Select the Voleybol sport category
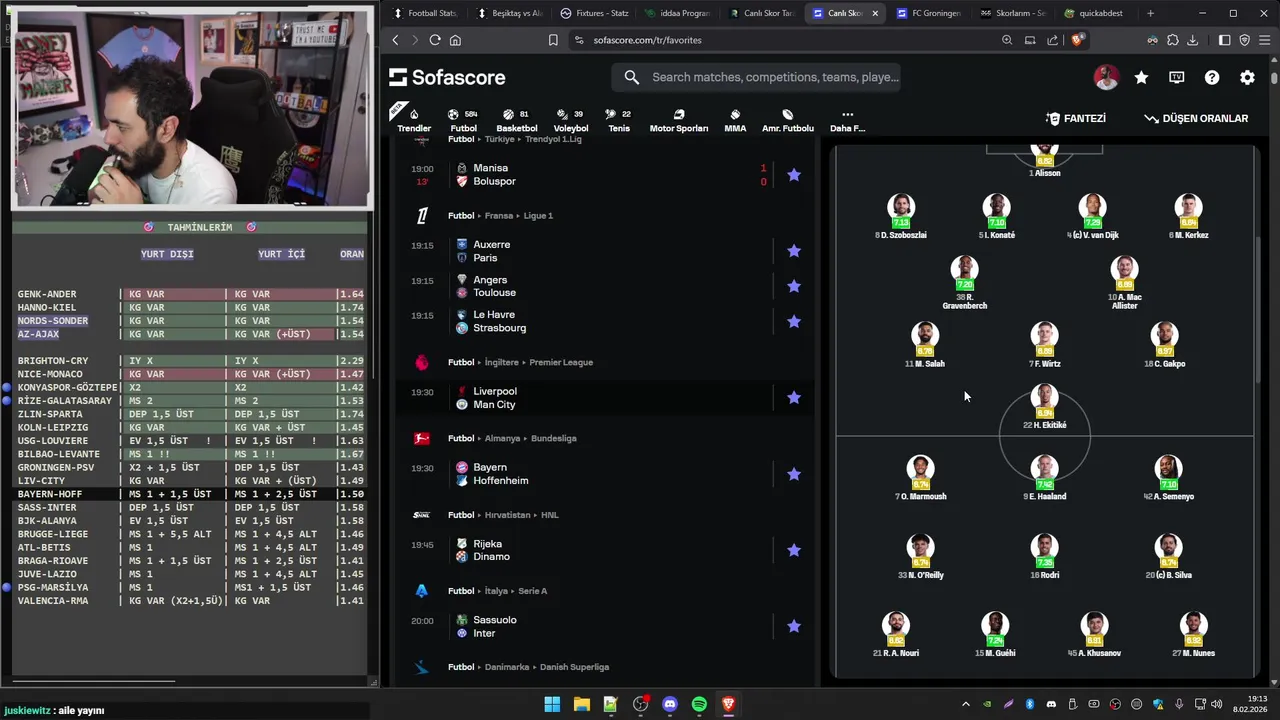The height and width of the screenshot is (720, 1280). point(571,120)
